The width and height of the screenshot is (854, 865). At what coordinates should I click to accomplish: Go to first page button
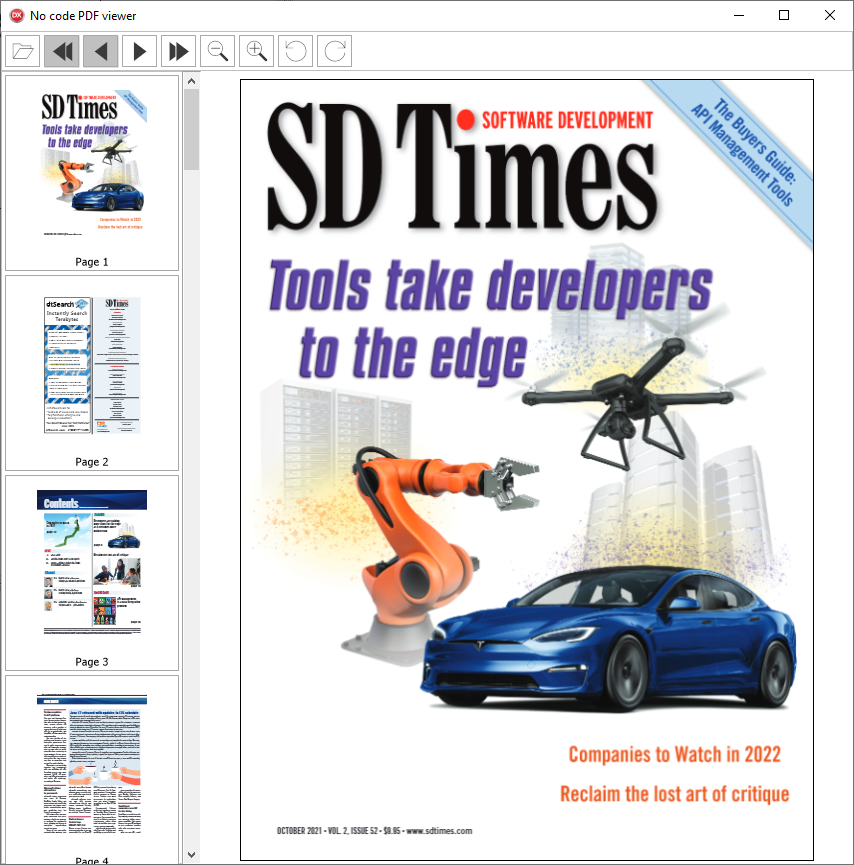[62, 51]
